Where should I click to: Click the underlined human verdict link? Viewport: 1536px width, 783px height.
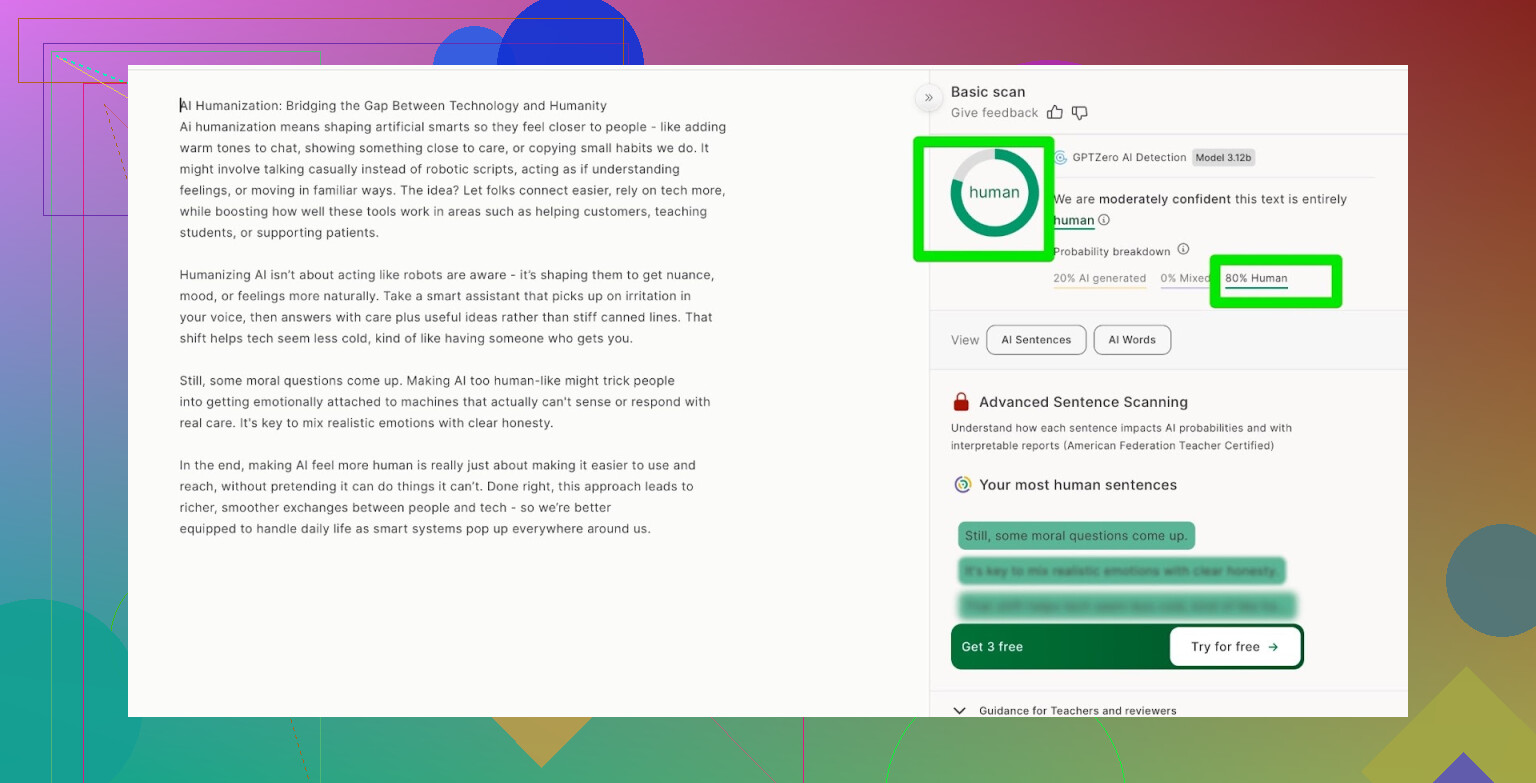(x=1074, y=220)
